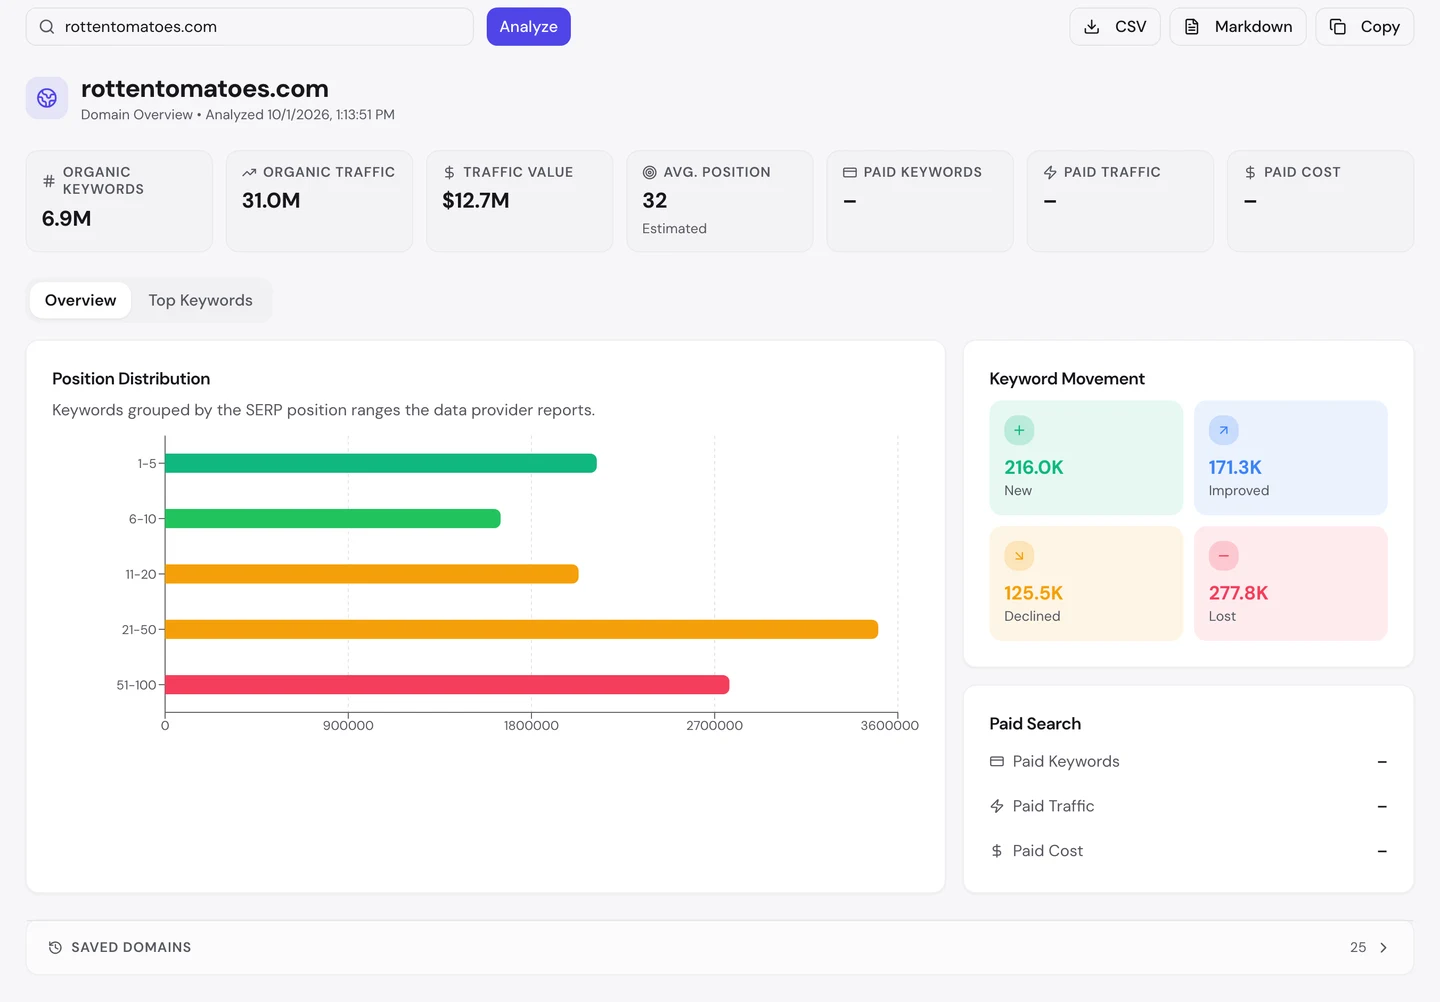Click the blue arrow icon for Improved keywords
The image size is (1440, 1002).
(1223, 430)
